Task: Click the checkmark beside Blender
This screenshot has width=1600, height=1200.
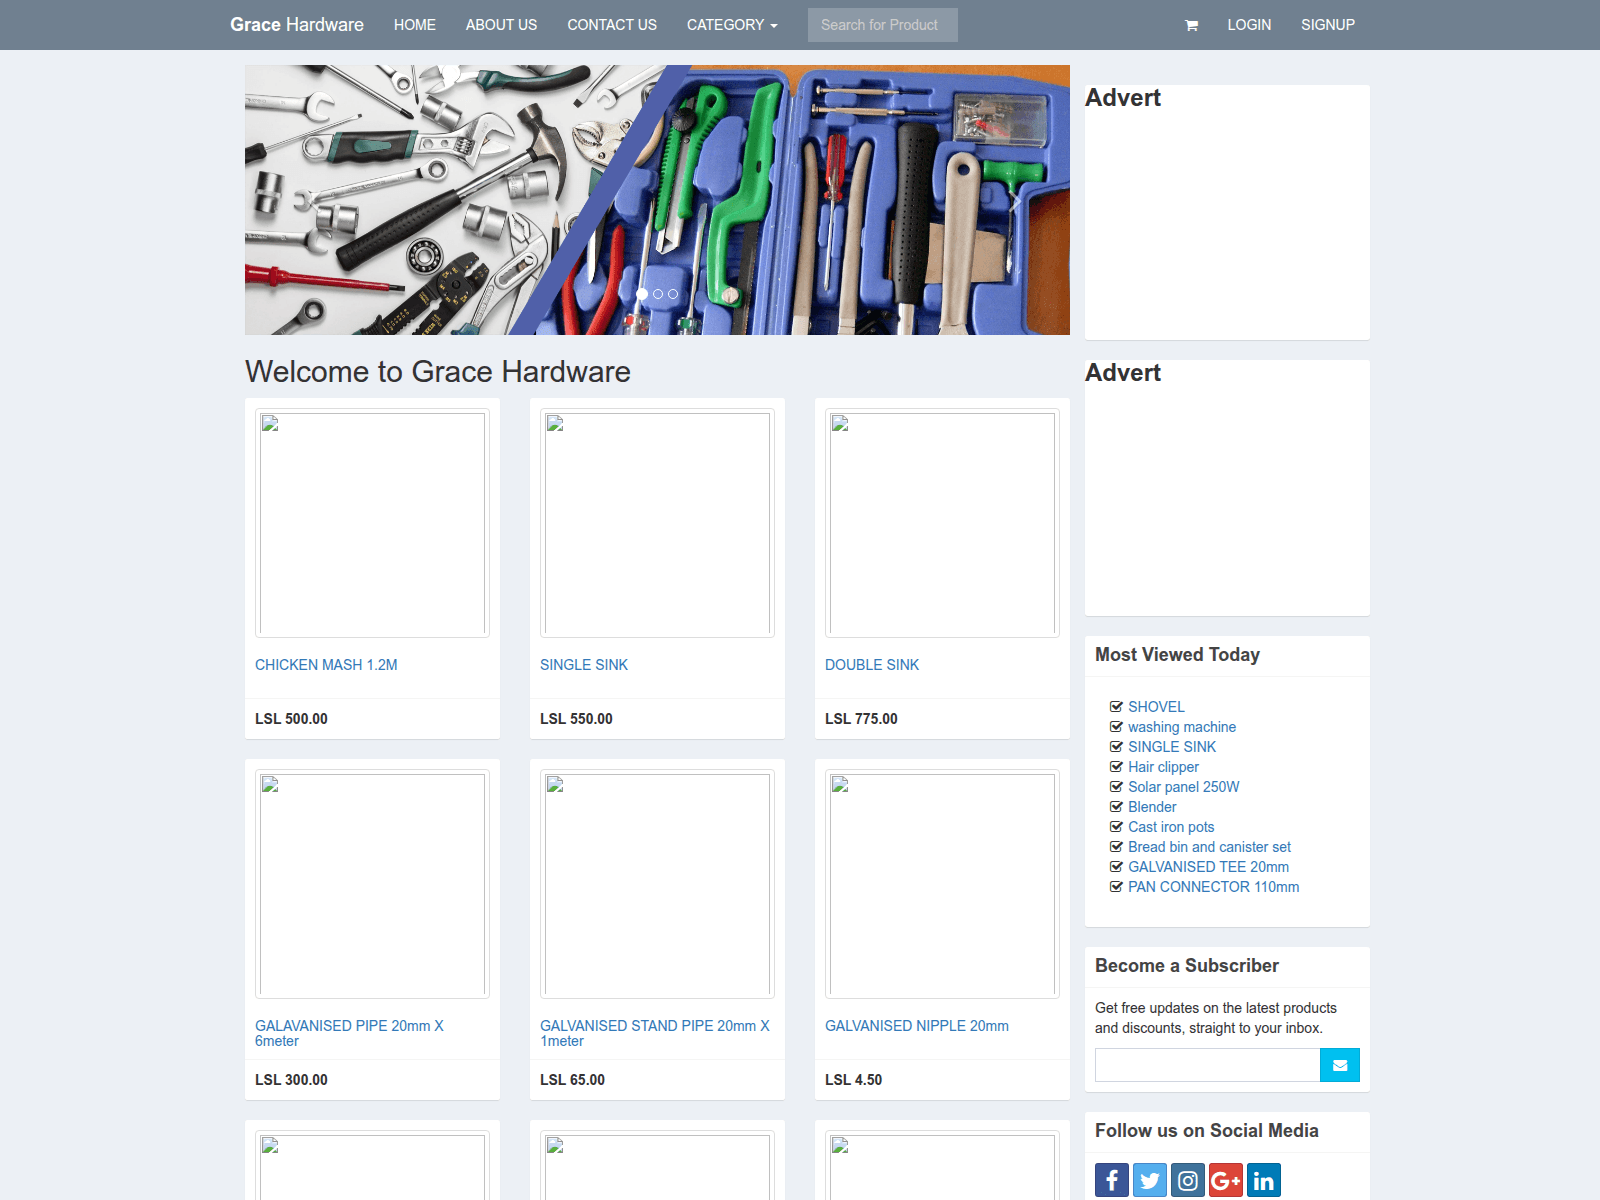Action: coord(1116,807)
